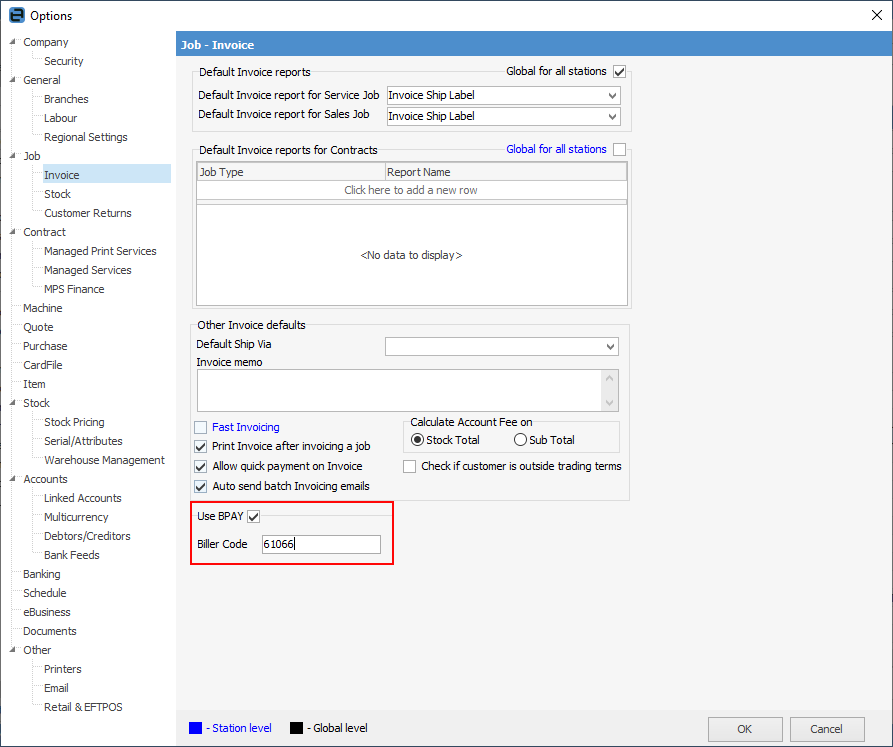Select Stock Total radio button
Screen dimensions: 893x747
(x=417, y=440)
